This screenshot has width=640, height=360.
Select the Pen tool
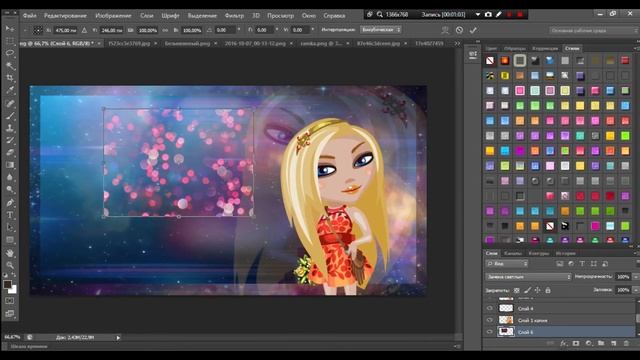(x=10, y=203)
